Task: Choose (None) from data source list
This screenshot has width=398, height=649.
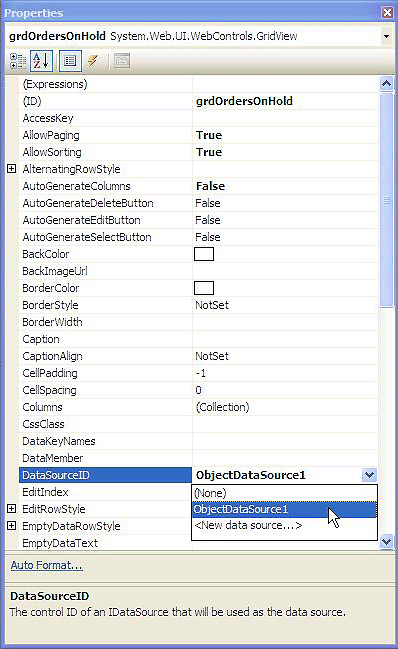Action: 284,493
